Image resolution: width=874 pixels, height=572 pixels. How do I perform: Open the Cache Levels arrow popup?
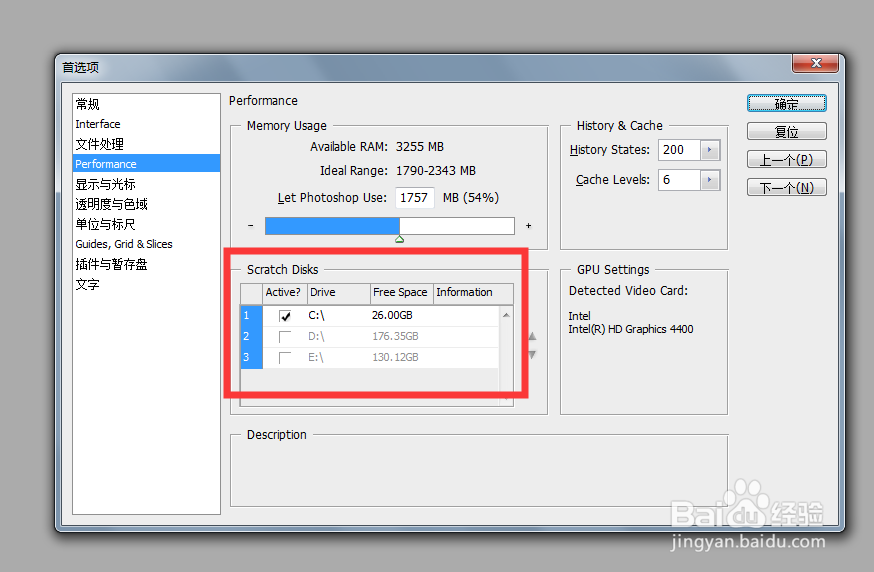point(710,180)
